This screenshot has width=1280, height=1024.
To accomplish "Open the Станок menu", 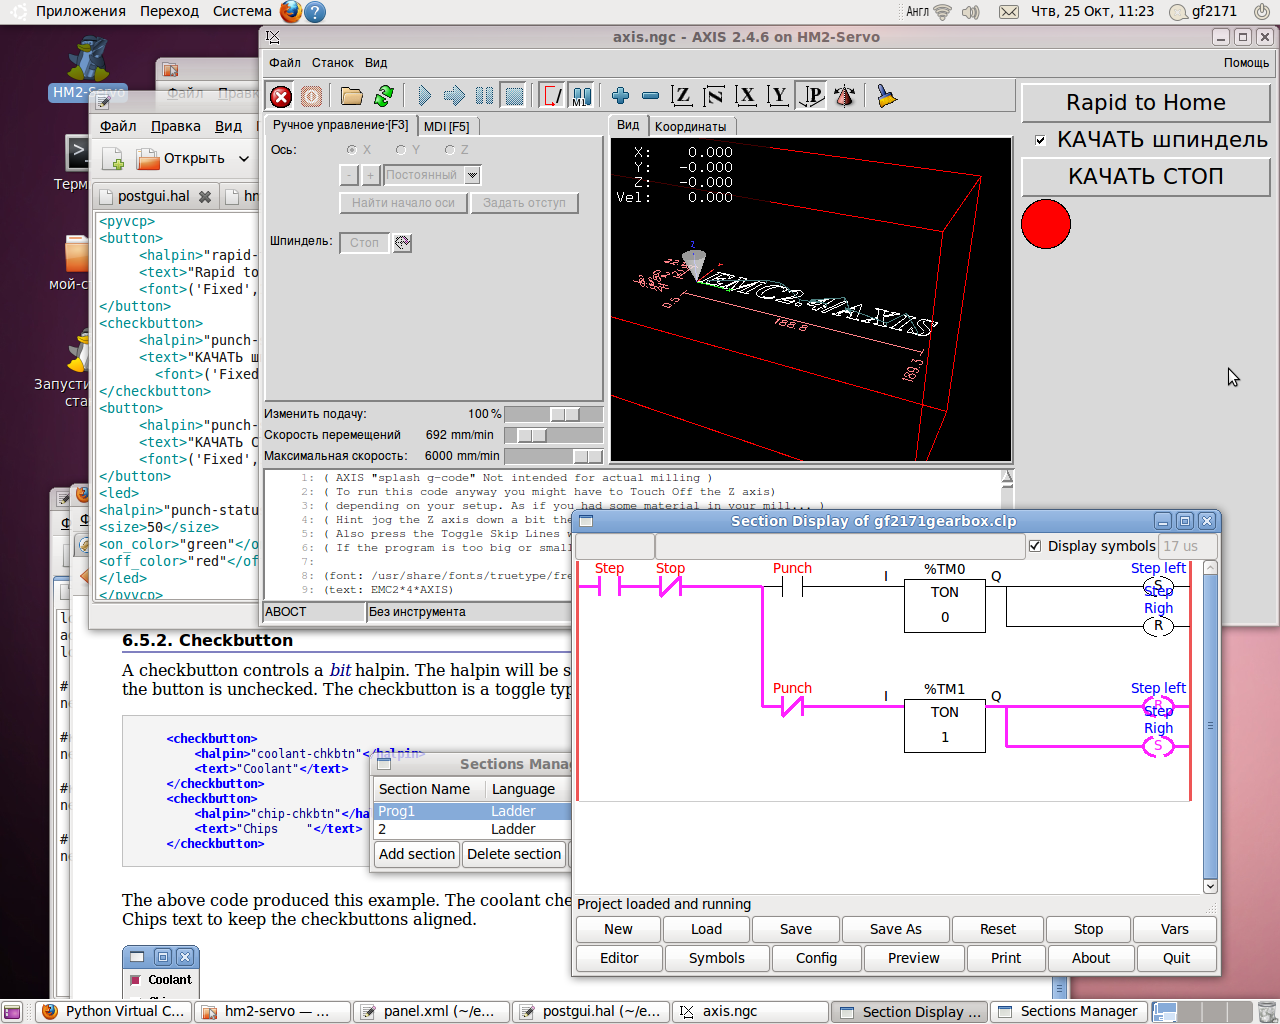I will pyautogui.click(x=332, y=63).
